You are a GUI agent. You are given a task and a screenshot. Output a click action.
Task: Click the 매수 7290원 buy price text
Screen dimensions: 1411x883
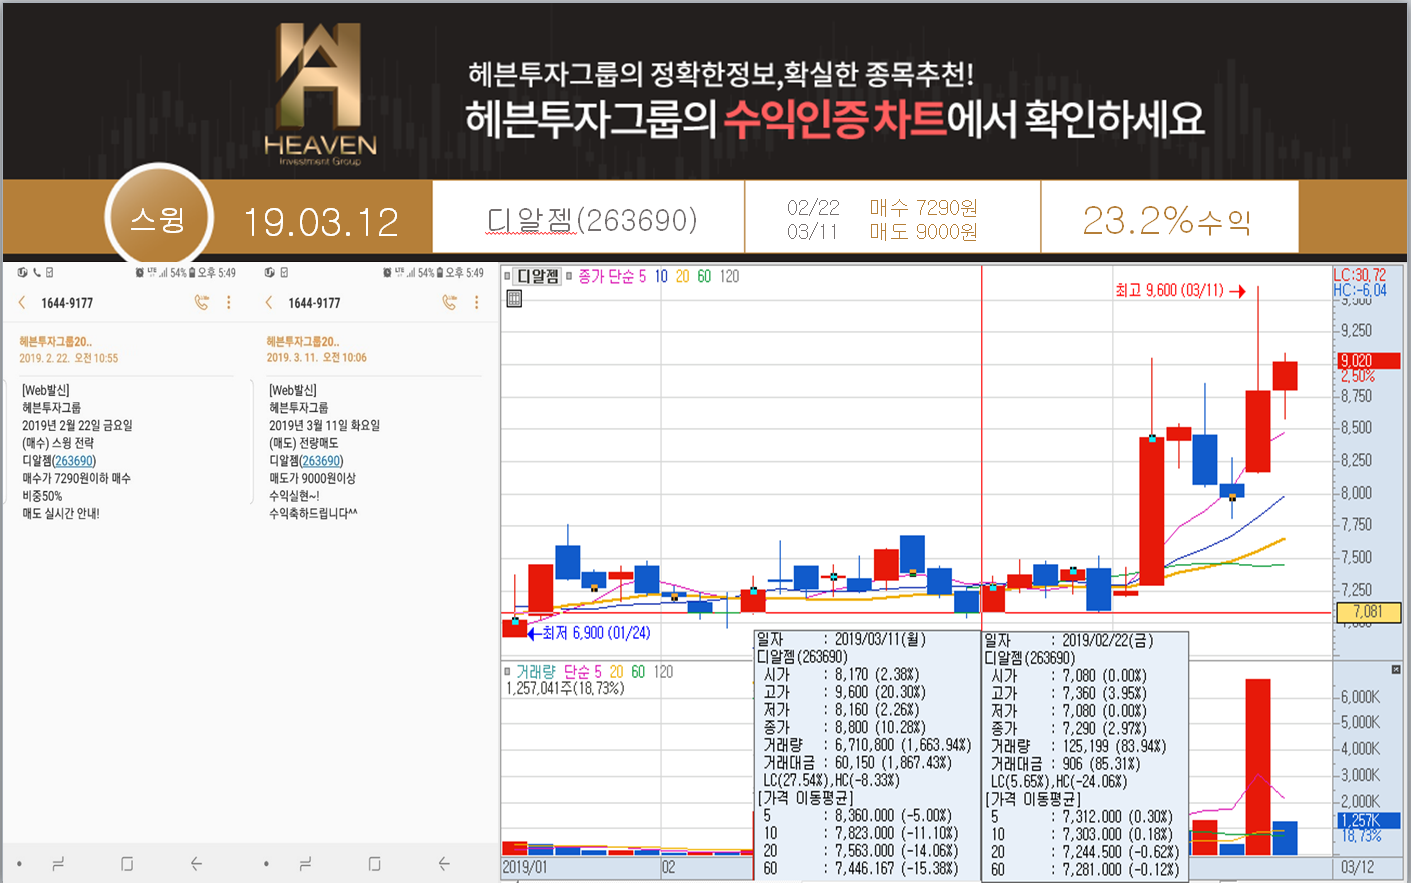point(923,208)
